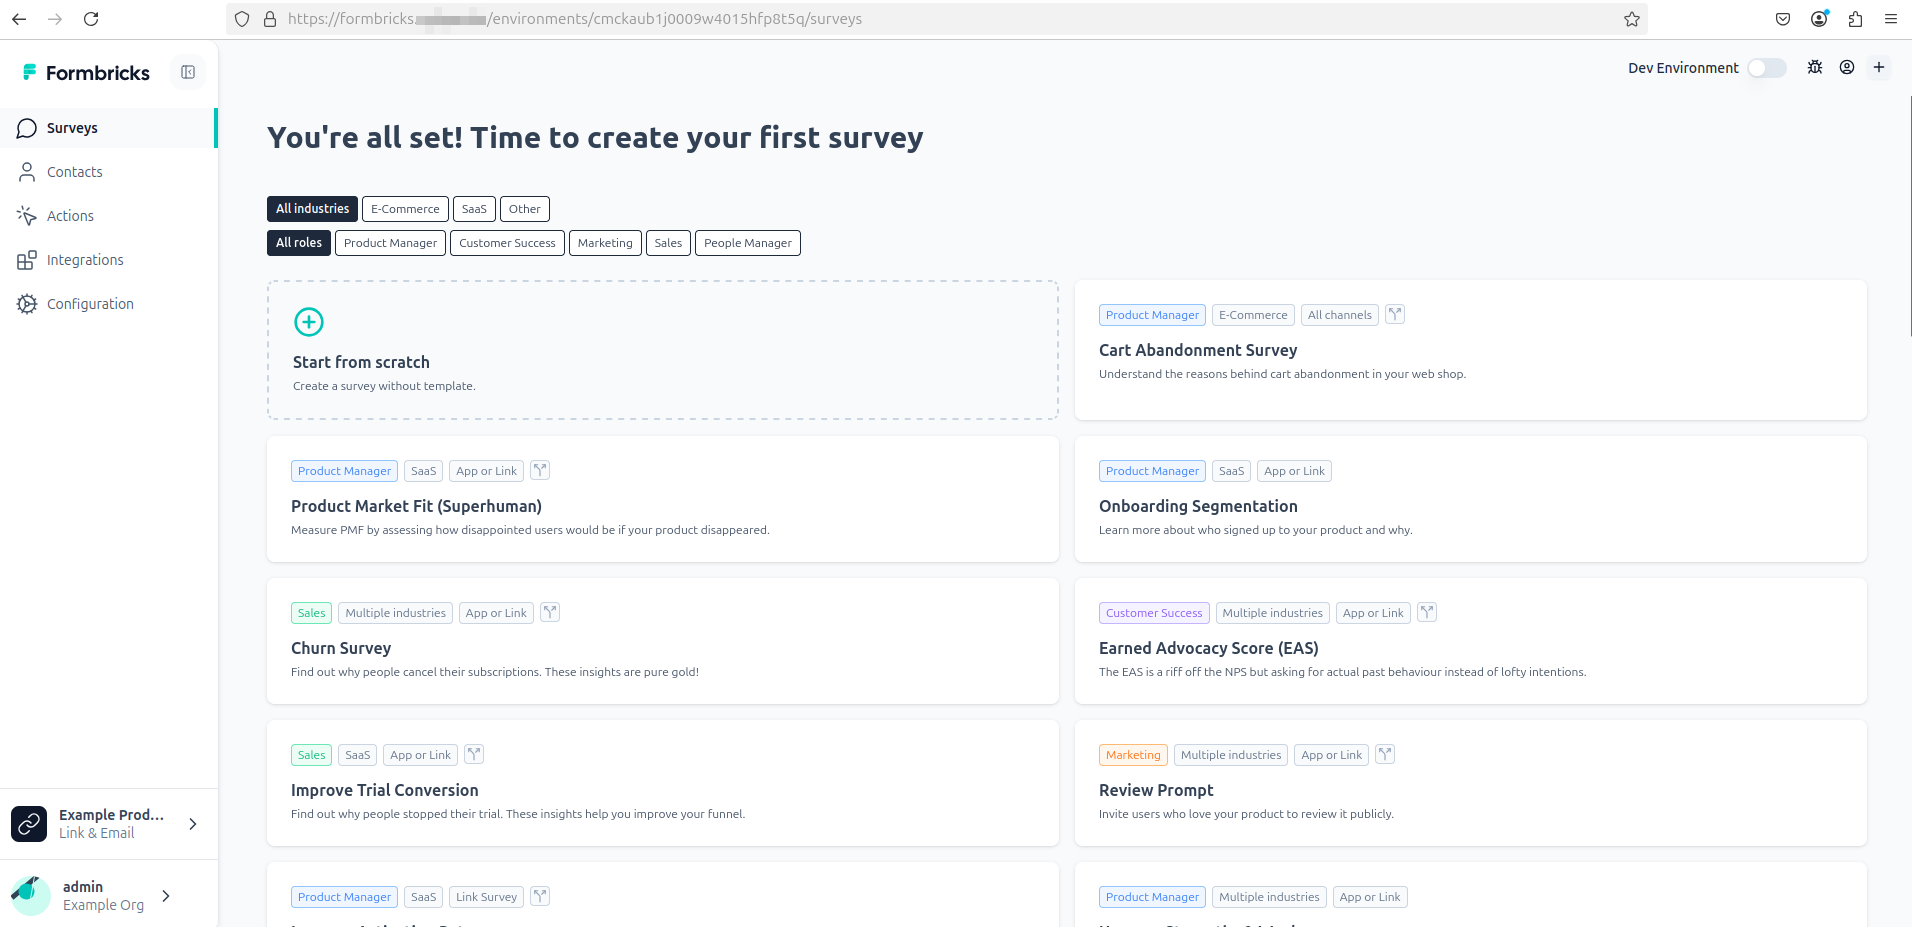Collapse the sidebar using the panel icon
This screenshot has width=1912, height=927.
[188, 72]
